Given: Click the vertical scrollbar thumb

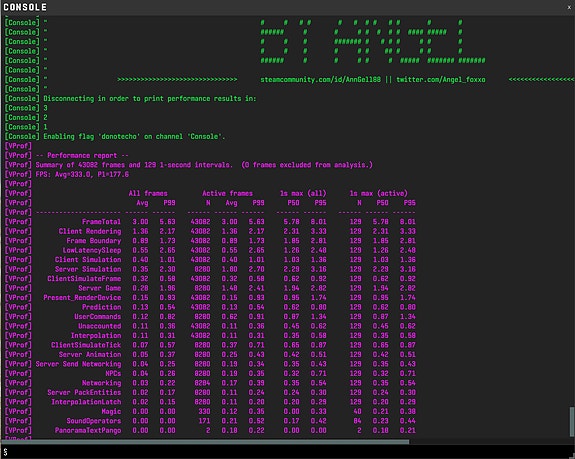Looking at the screenshot, I should [571, 422].
